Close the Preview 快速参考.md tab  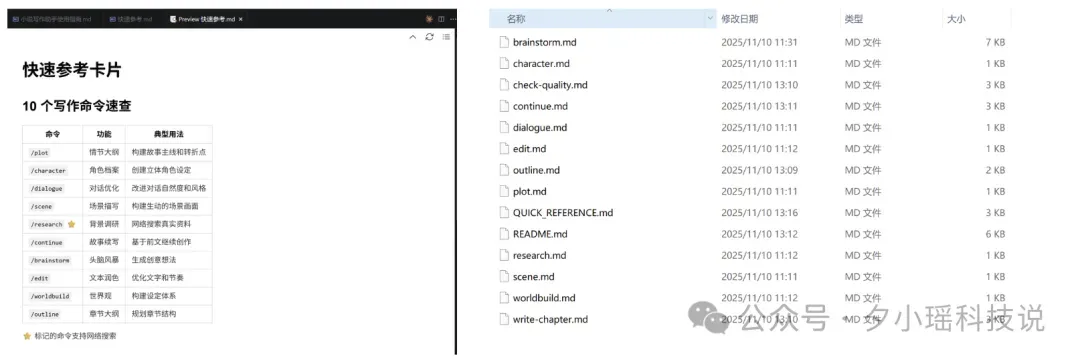pyautogui.click(x=241, y=19)
